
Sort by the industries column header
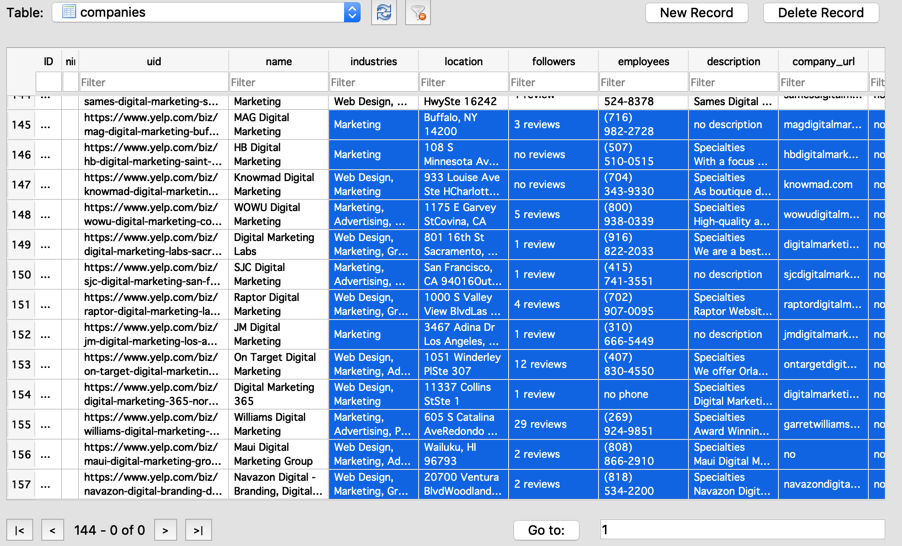coord(373,61)
